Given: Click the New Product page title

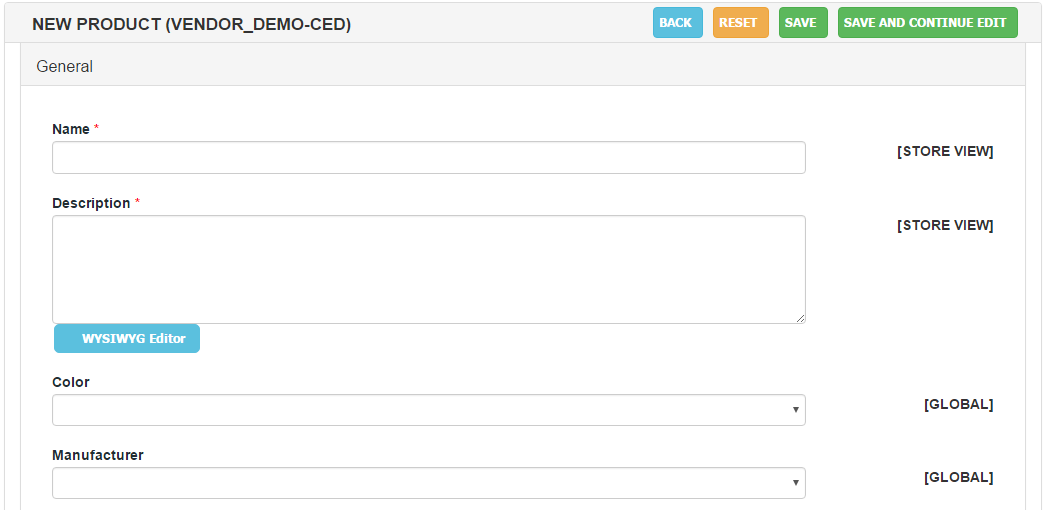Looking at the screenshot, I should 191,25.
